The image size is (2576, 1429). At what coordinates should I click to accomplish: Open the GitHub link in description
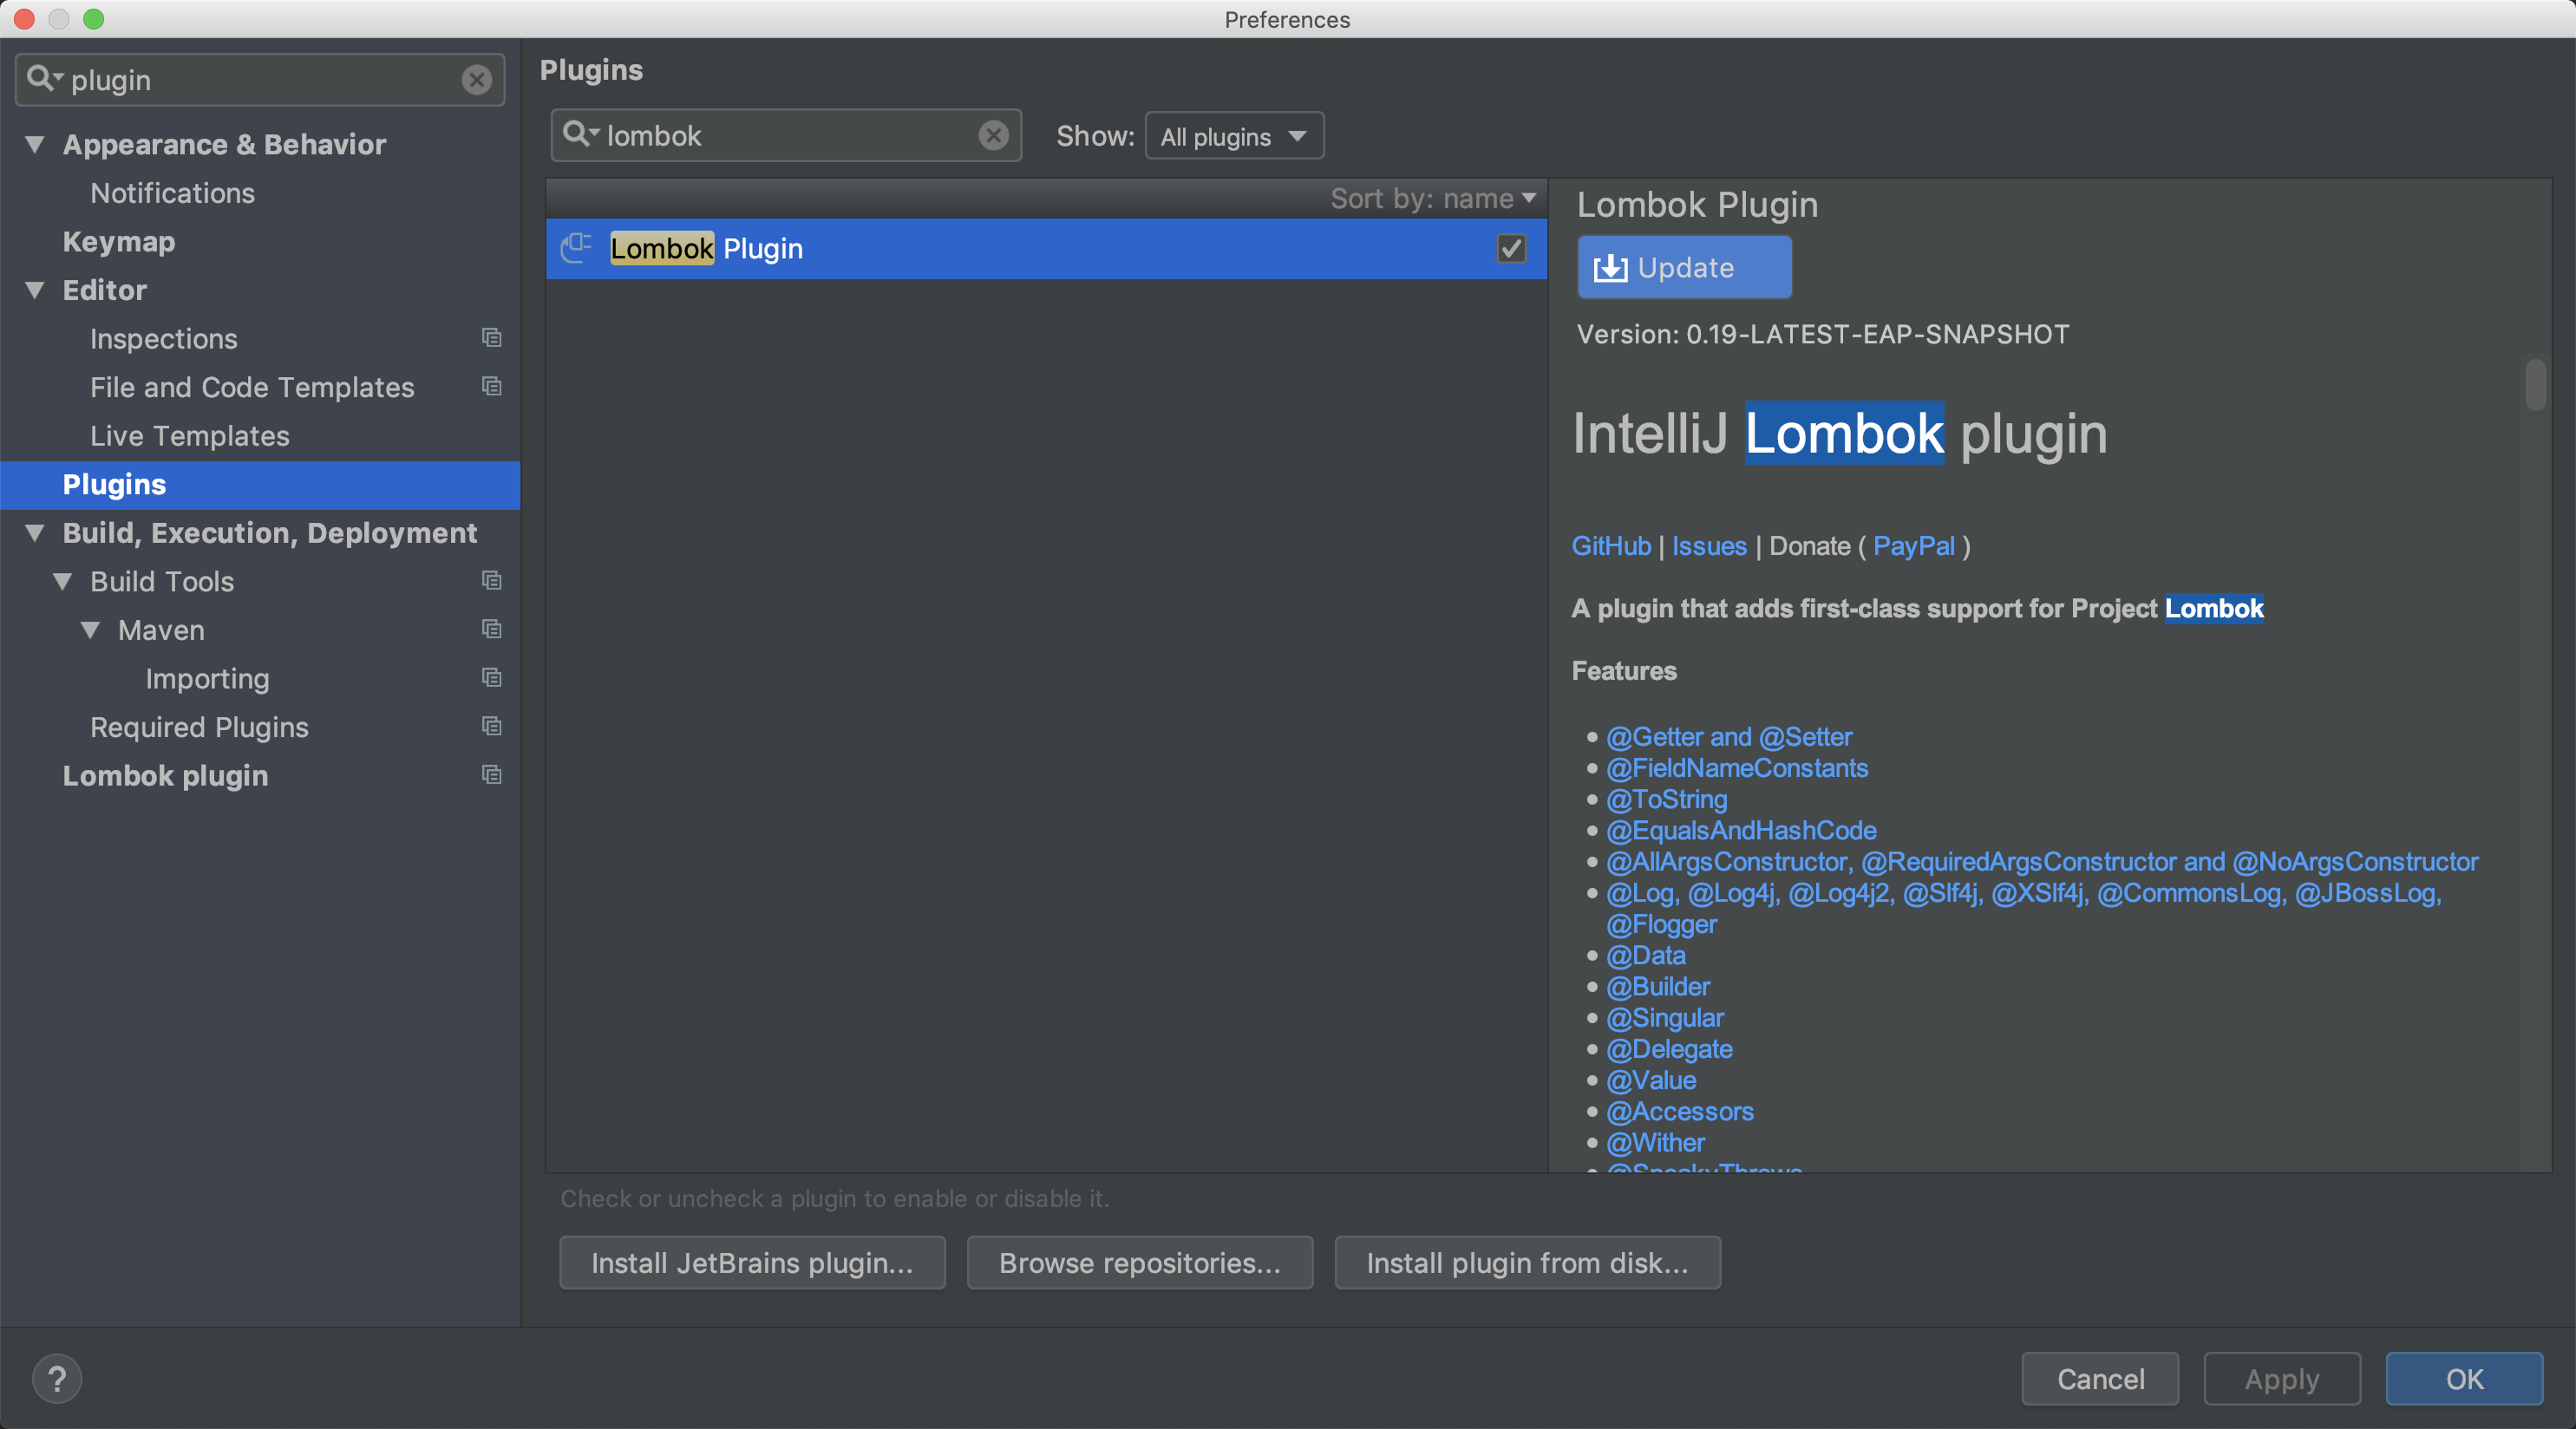(x=1610, y=546)
